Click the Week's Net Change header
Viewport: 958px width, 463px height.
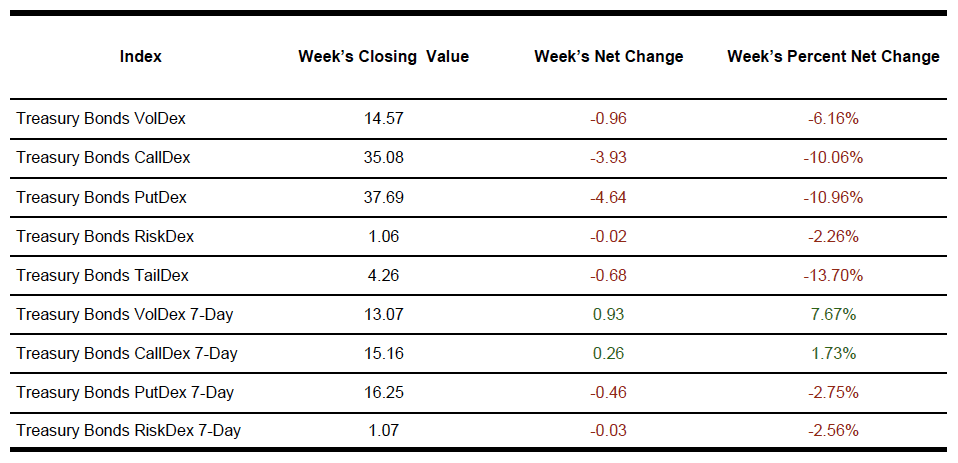click(x=608, y=57)
